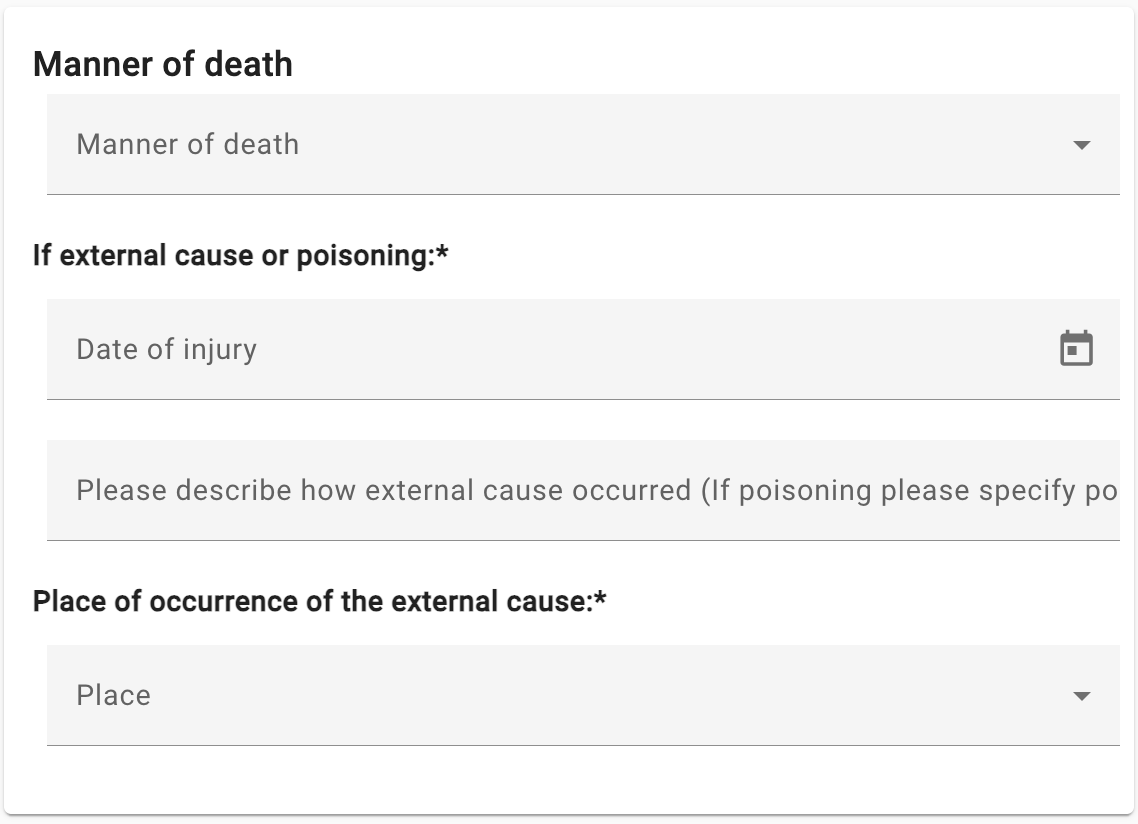This screenshot has width=1138, height=824.
Task: Select the 'Place' placeholder text
Action: (x=113, y=695)
